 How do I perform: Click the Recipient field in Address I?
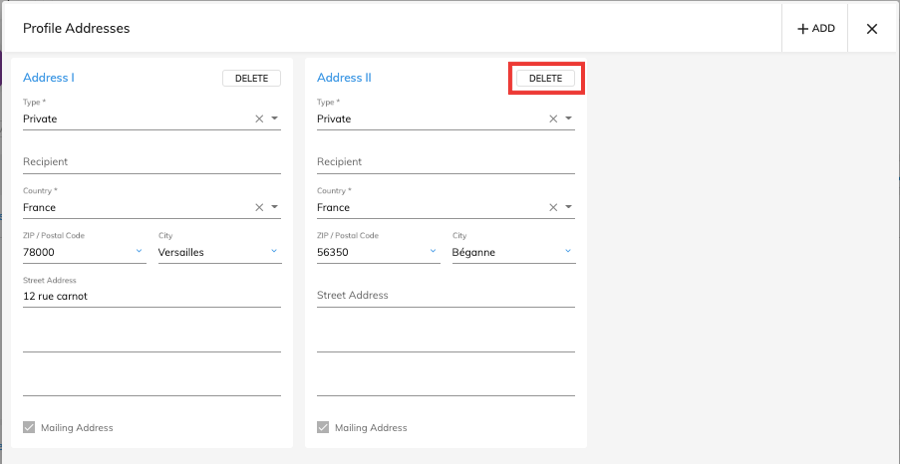pos(151,162)
